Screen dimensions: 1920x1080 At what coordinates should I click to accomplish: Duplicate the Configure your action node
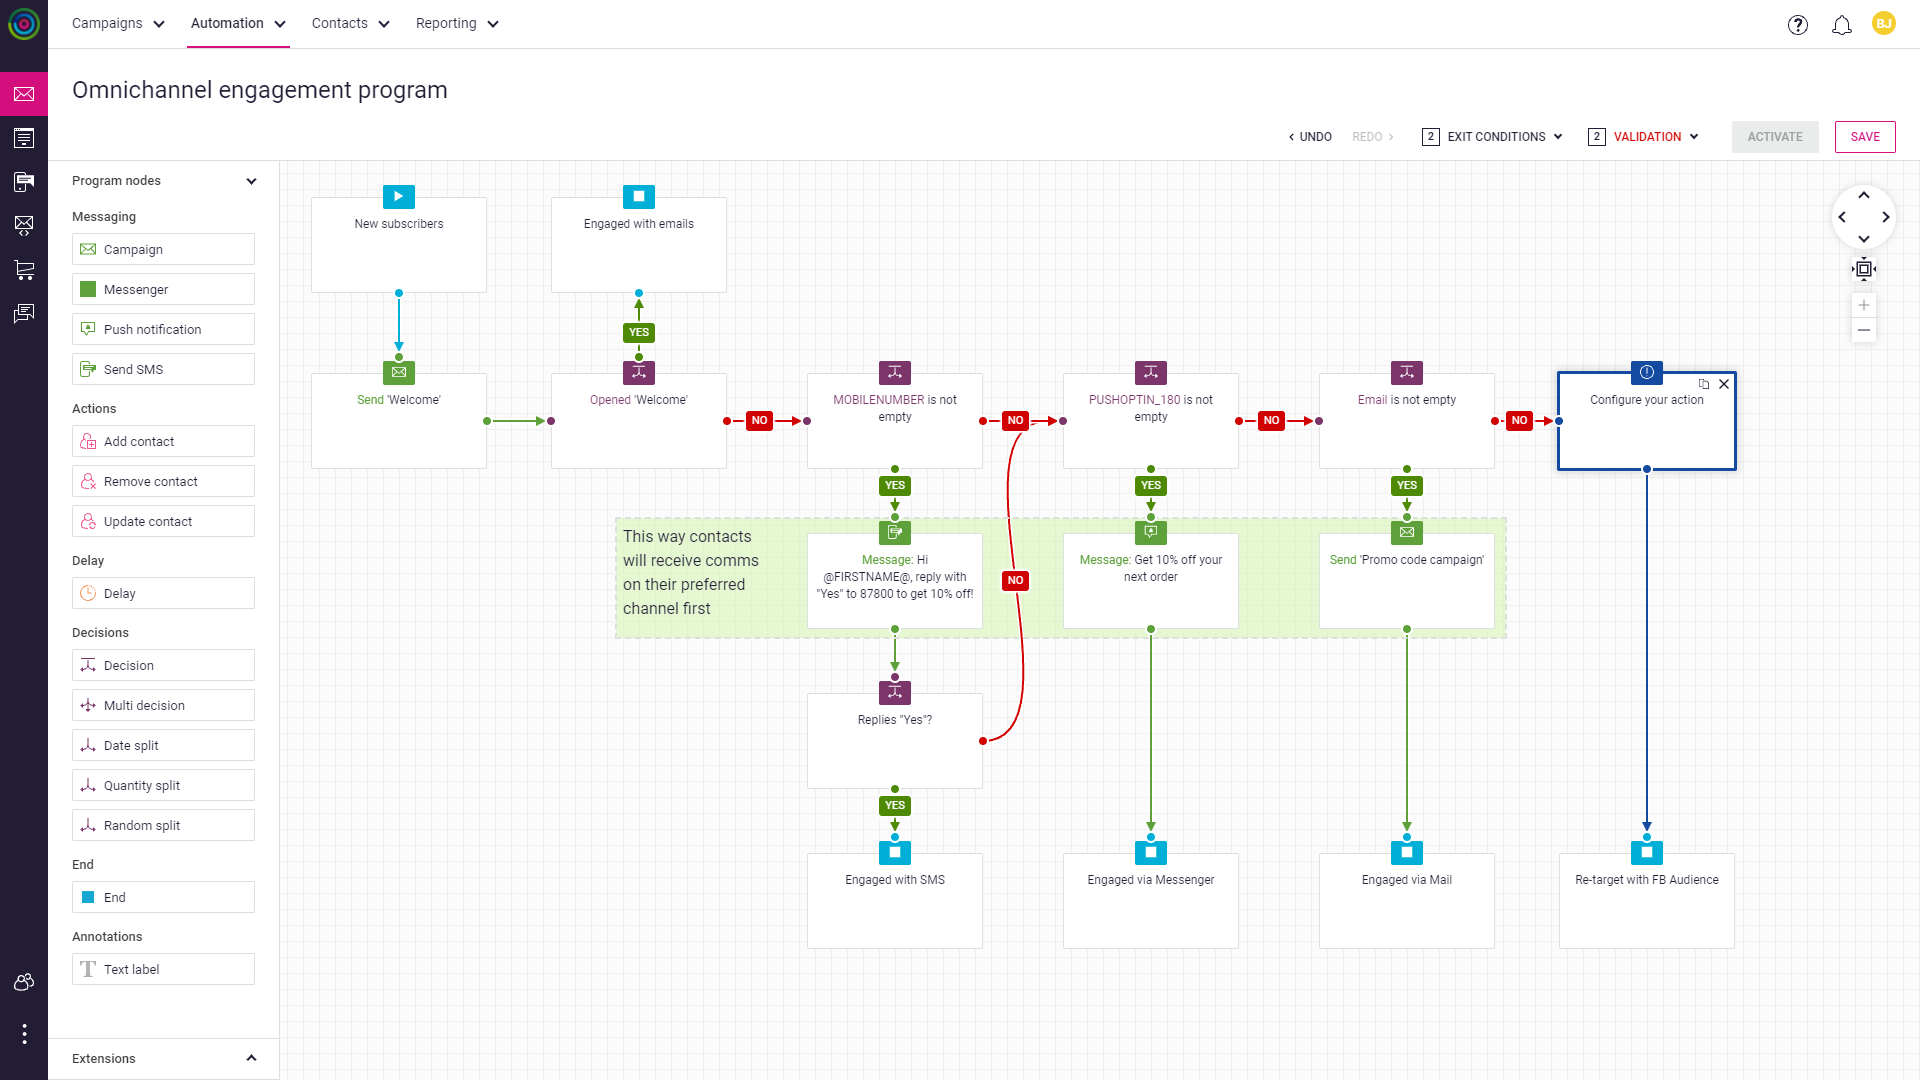1704,384
